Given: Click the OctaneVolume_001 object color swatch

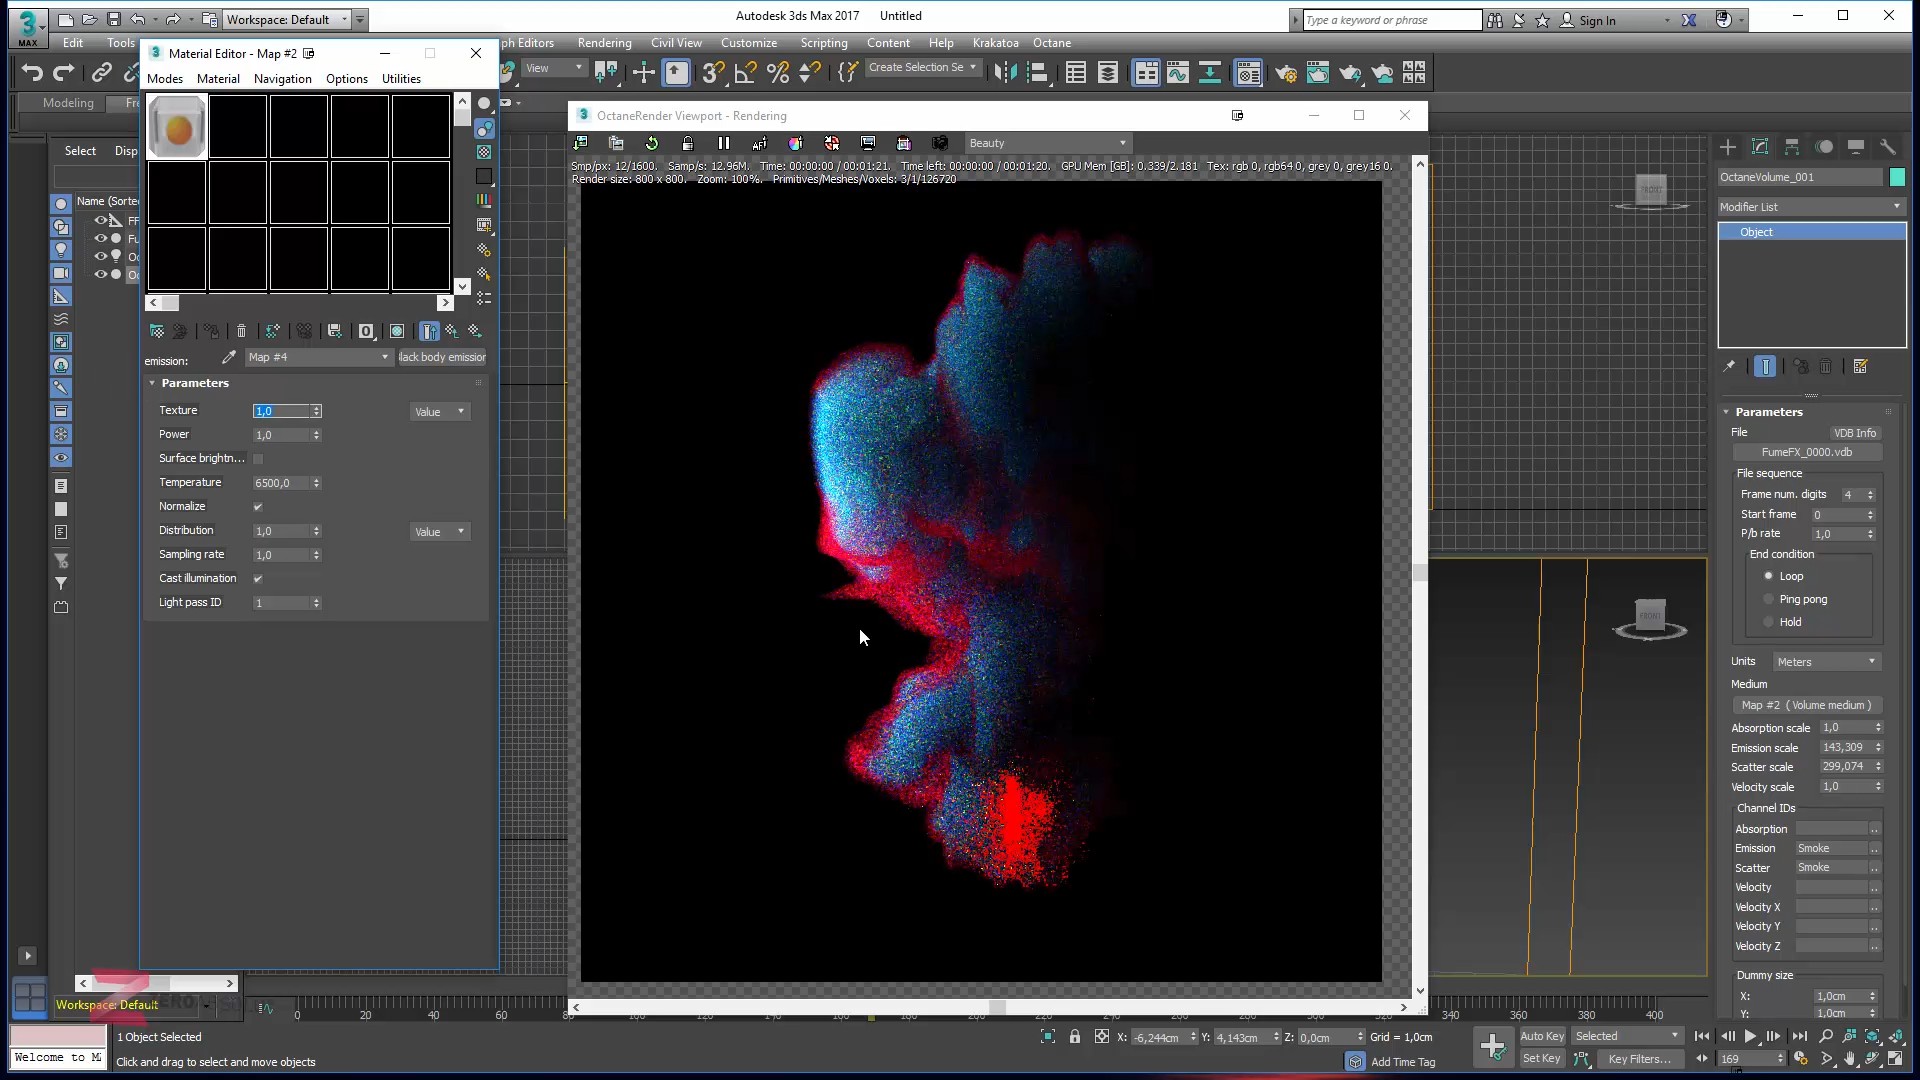Looking at the screenshot, I should coord(1898,176).
